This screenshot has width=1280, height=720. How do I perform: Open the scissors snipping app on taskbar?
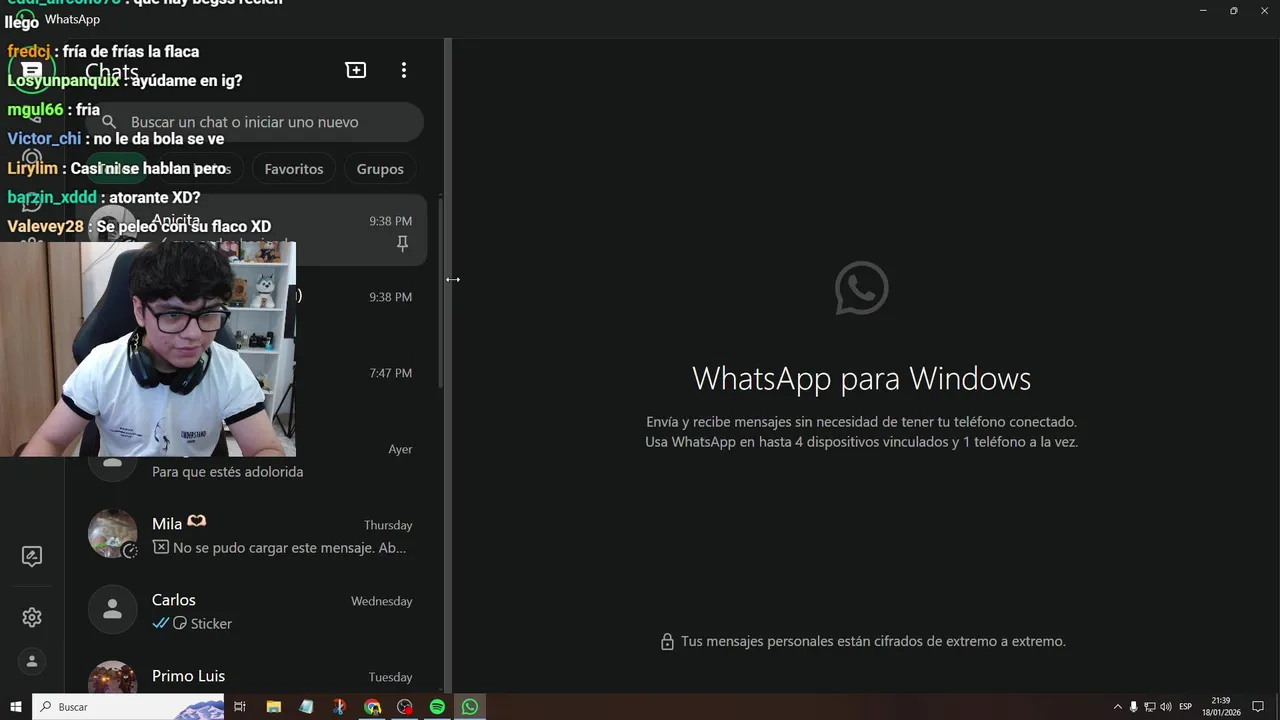(339, 707)
